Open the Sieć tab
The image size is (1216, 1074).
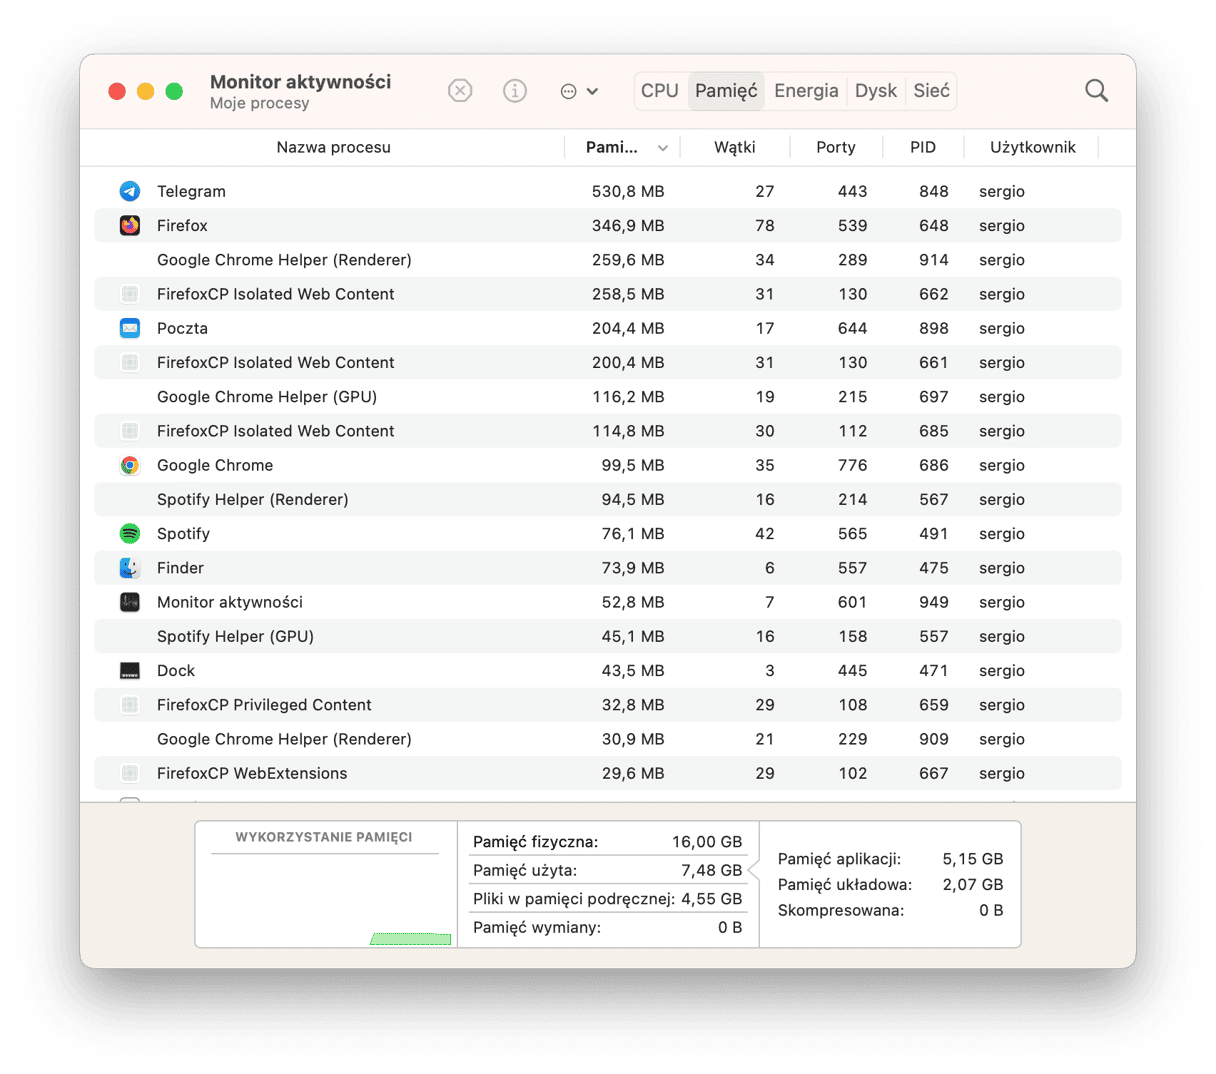(931, 91)
